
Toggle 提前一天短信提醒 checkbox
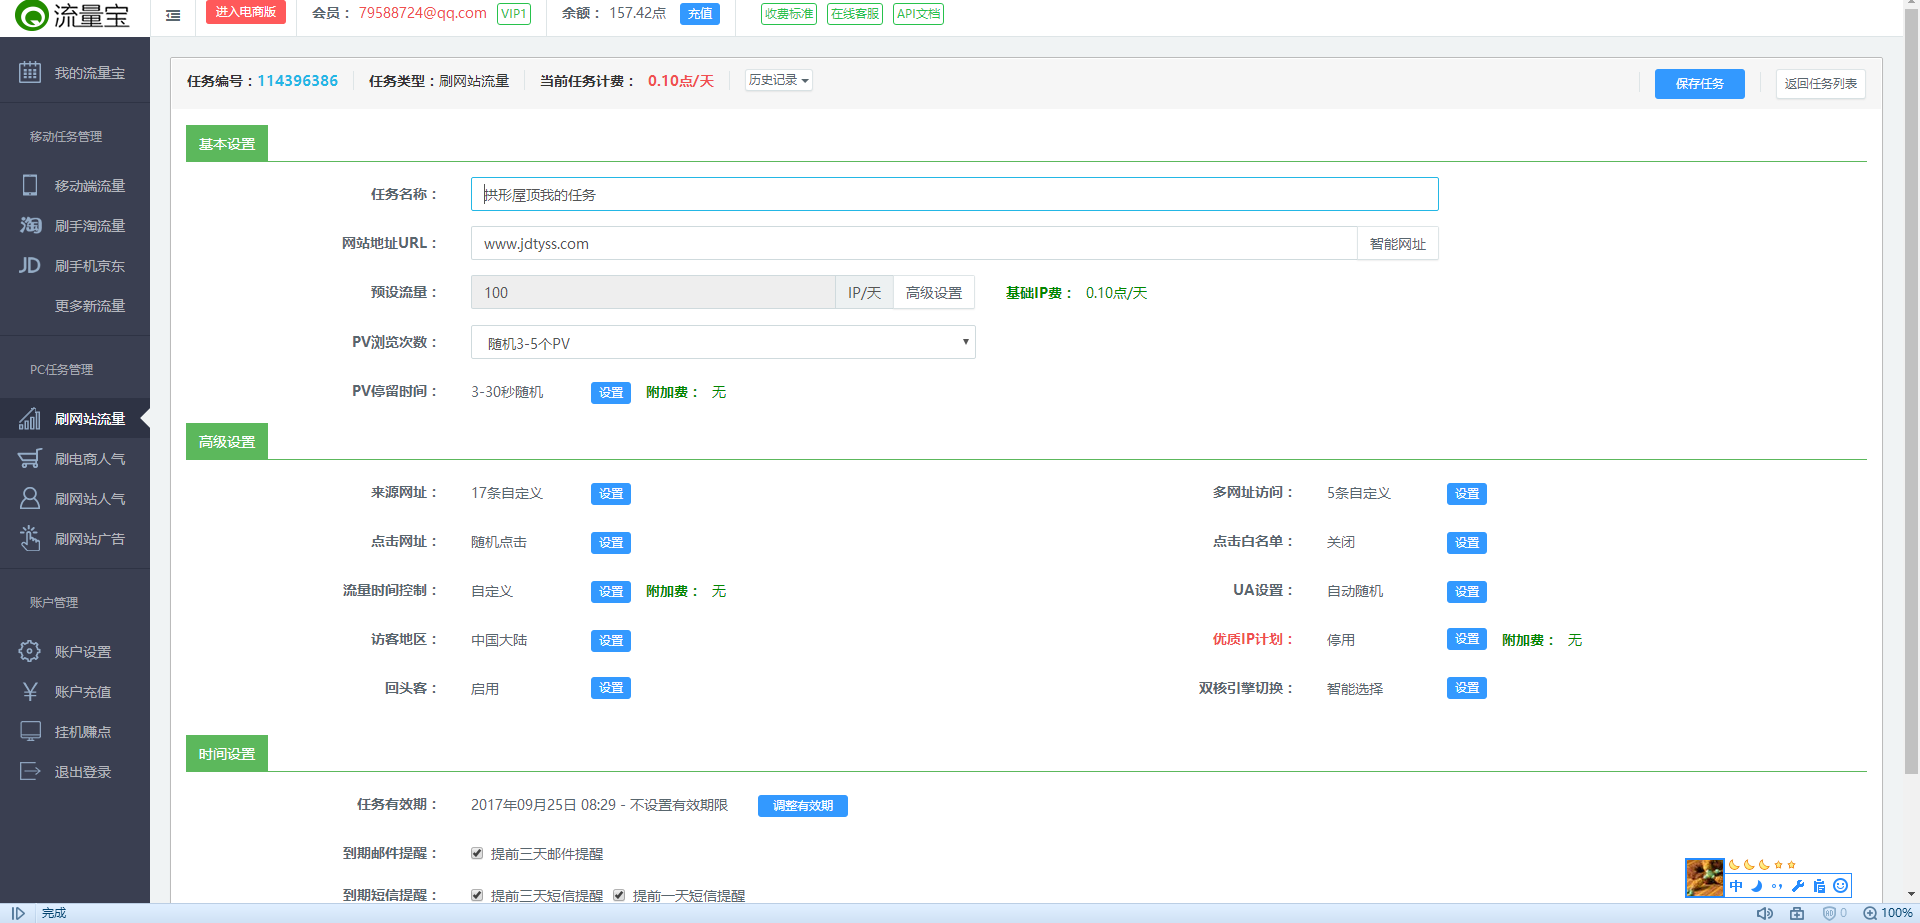click(619, 895)
